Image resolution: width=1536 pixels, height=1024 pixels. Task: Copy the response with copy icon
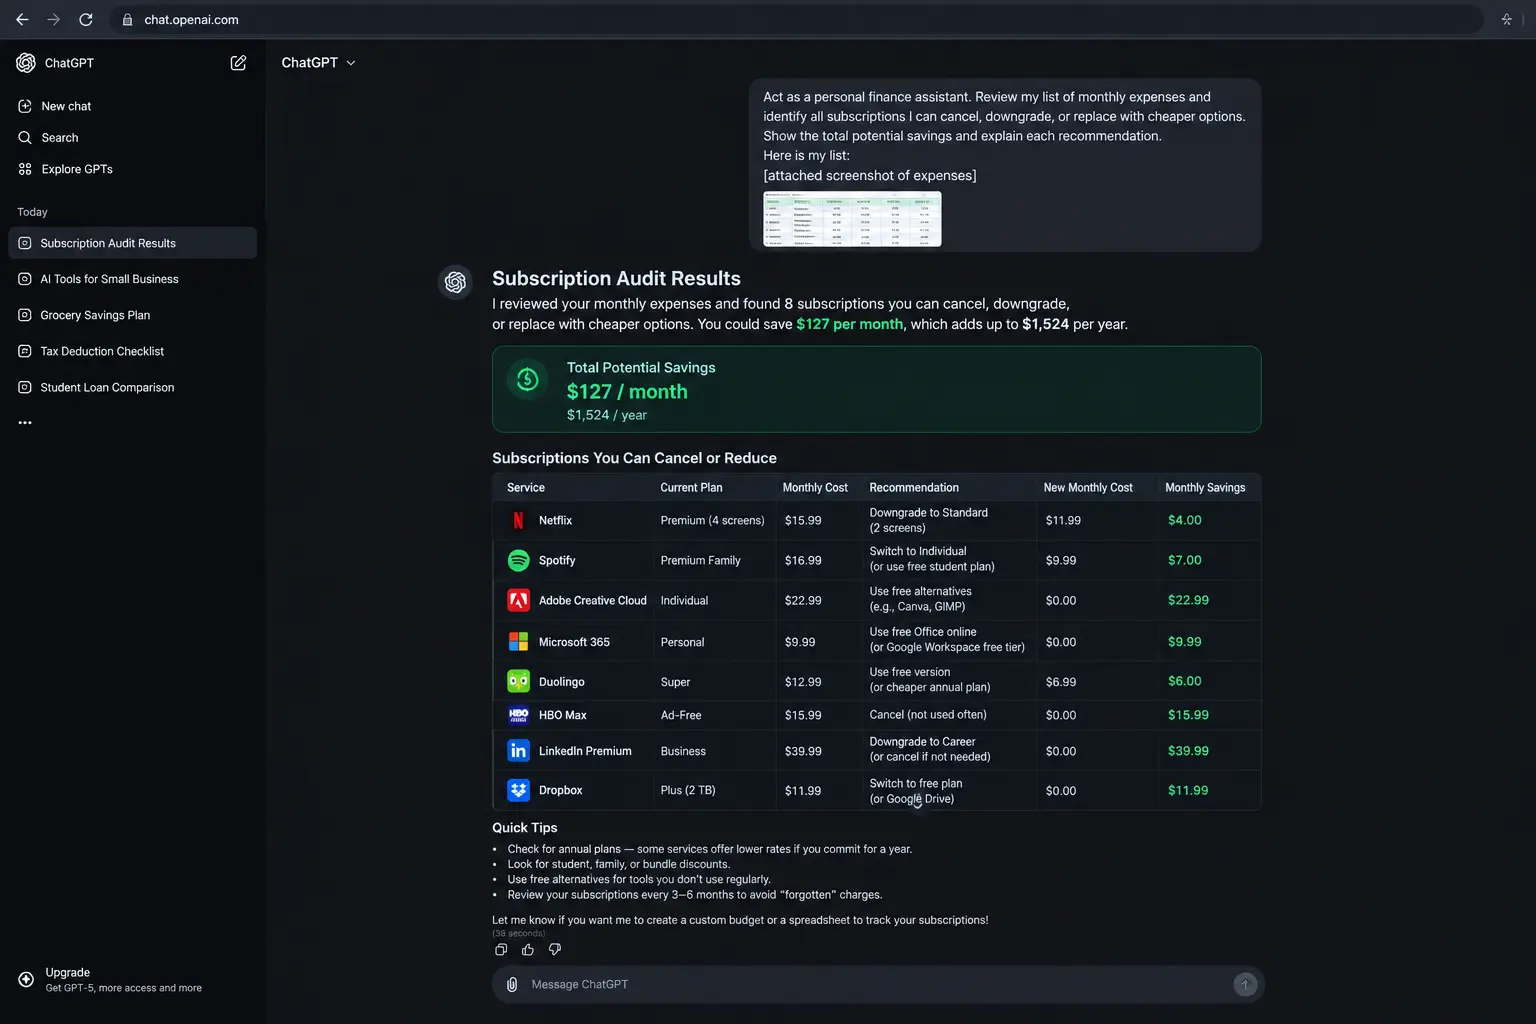point(501,950)
